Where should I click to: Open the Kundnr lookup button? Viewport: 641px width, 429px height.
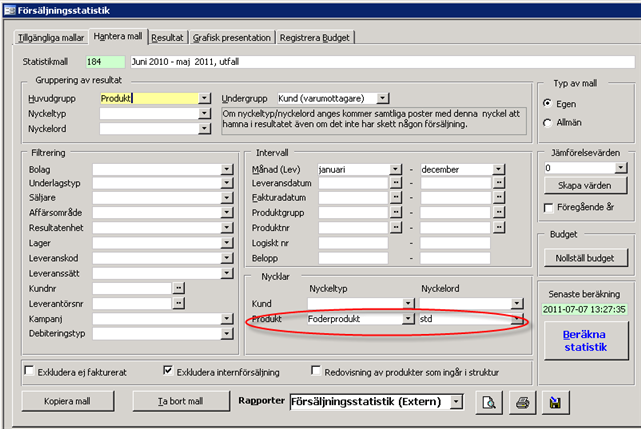[179, 287]
